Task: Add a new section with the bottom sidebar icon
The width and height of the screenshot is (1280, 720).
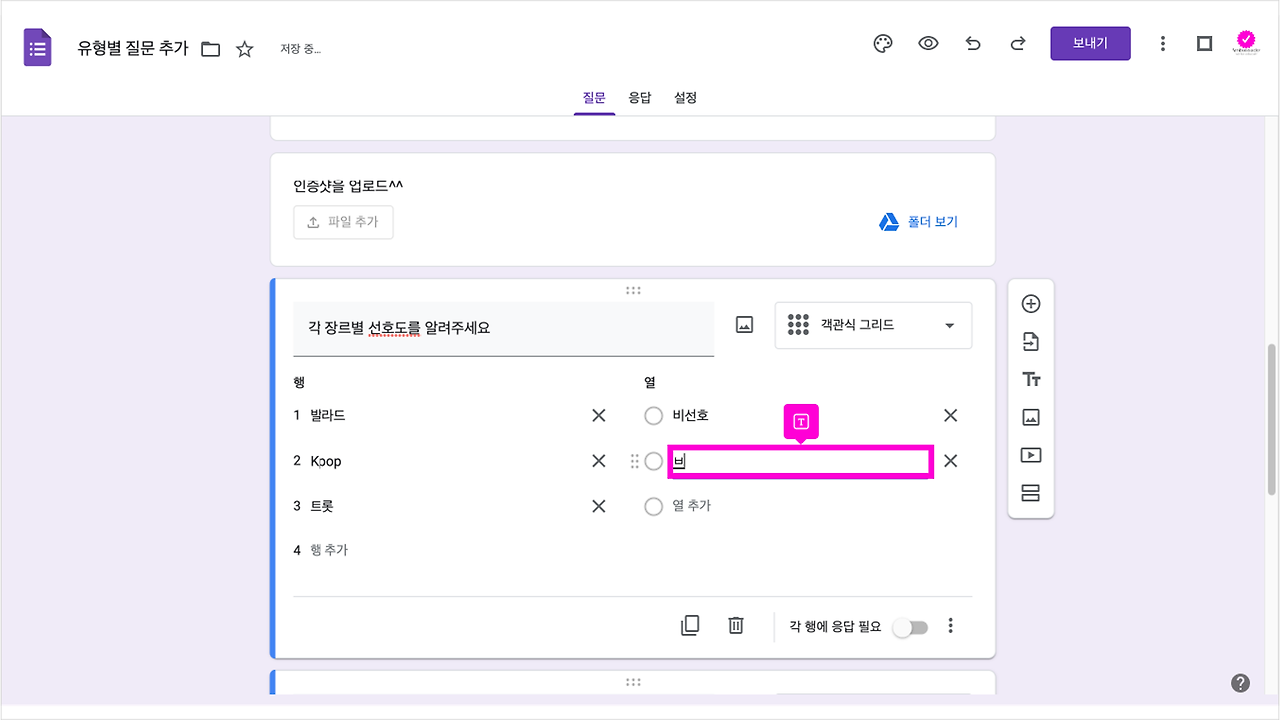Action: point(1031,493)
